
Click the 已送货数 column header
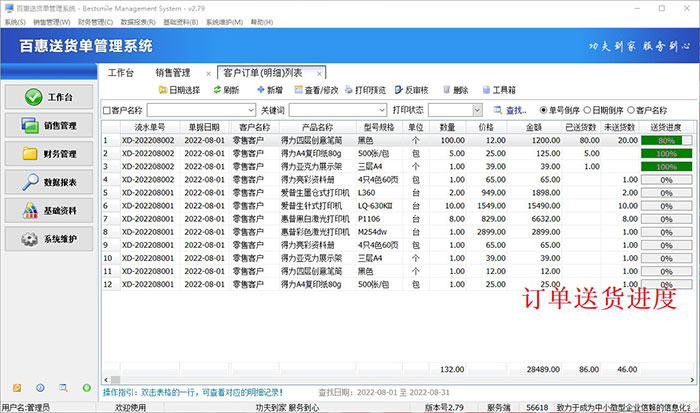coord(581,127)
